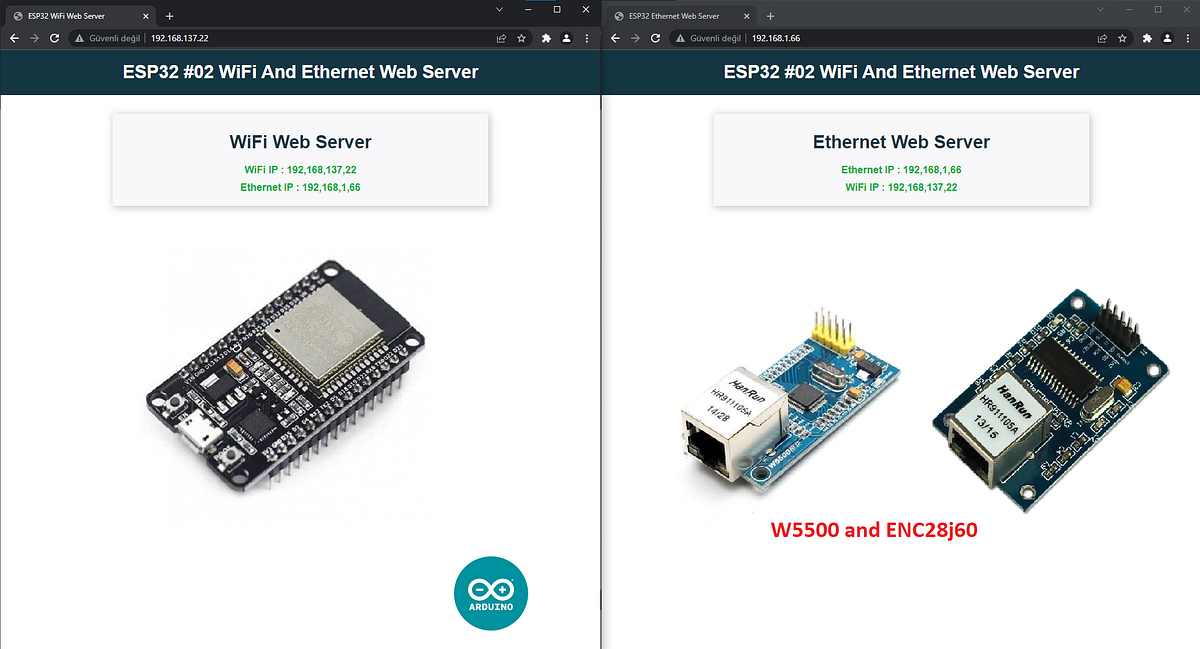The image size is (1200, 649).
Task: Reload the WiFi Web Server page
Action: click(x=54, y=37)
